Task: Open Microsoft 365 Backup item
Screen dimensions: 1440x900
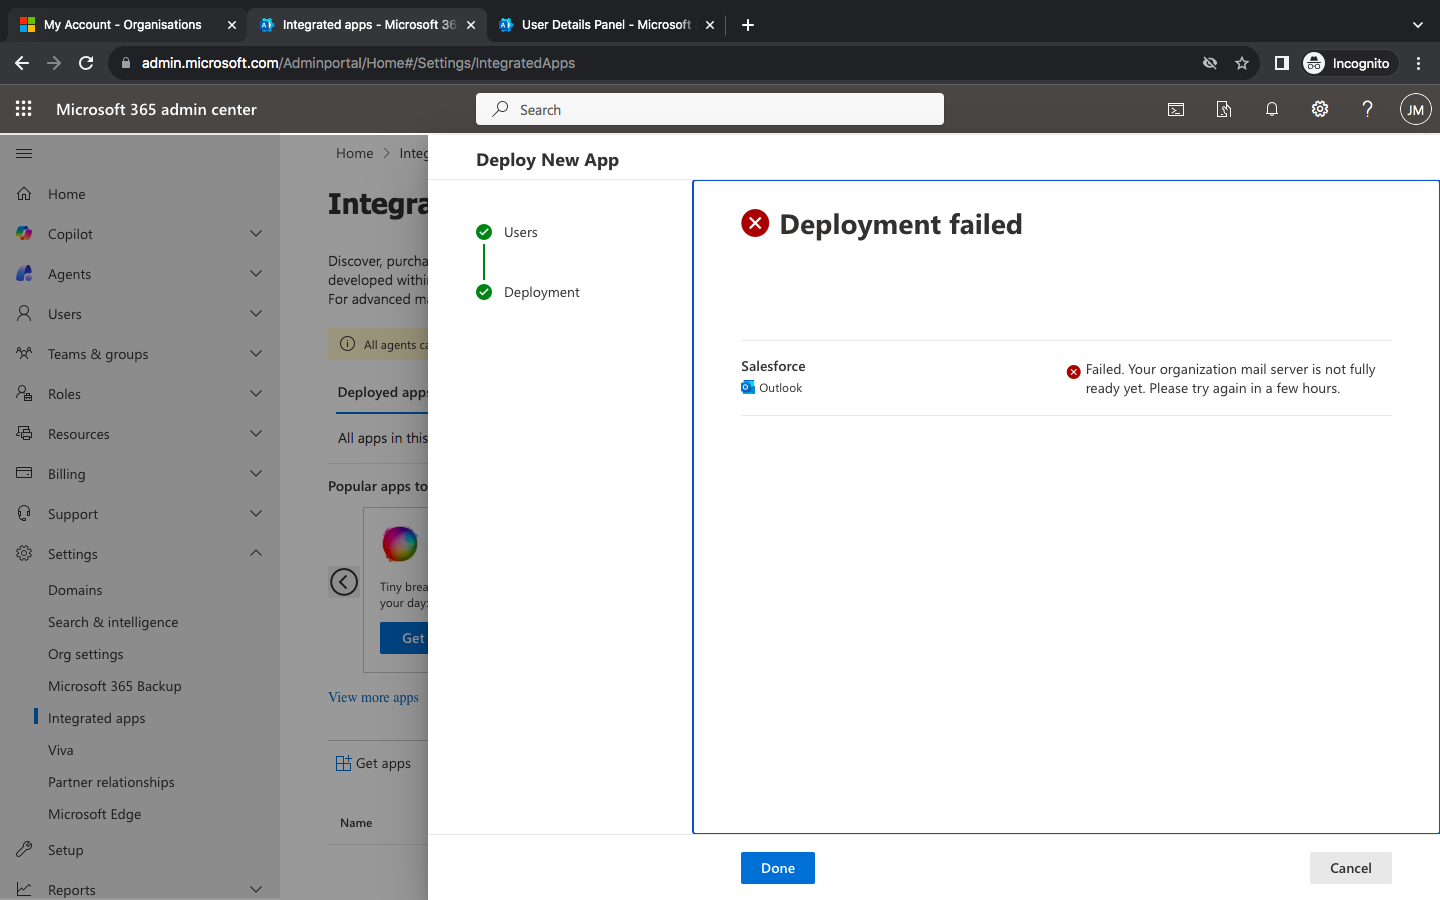Action: click(115, 686)
